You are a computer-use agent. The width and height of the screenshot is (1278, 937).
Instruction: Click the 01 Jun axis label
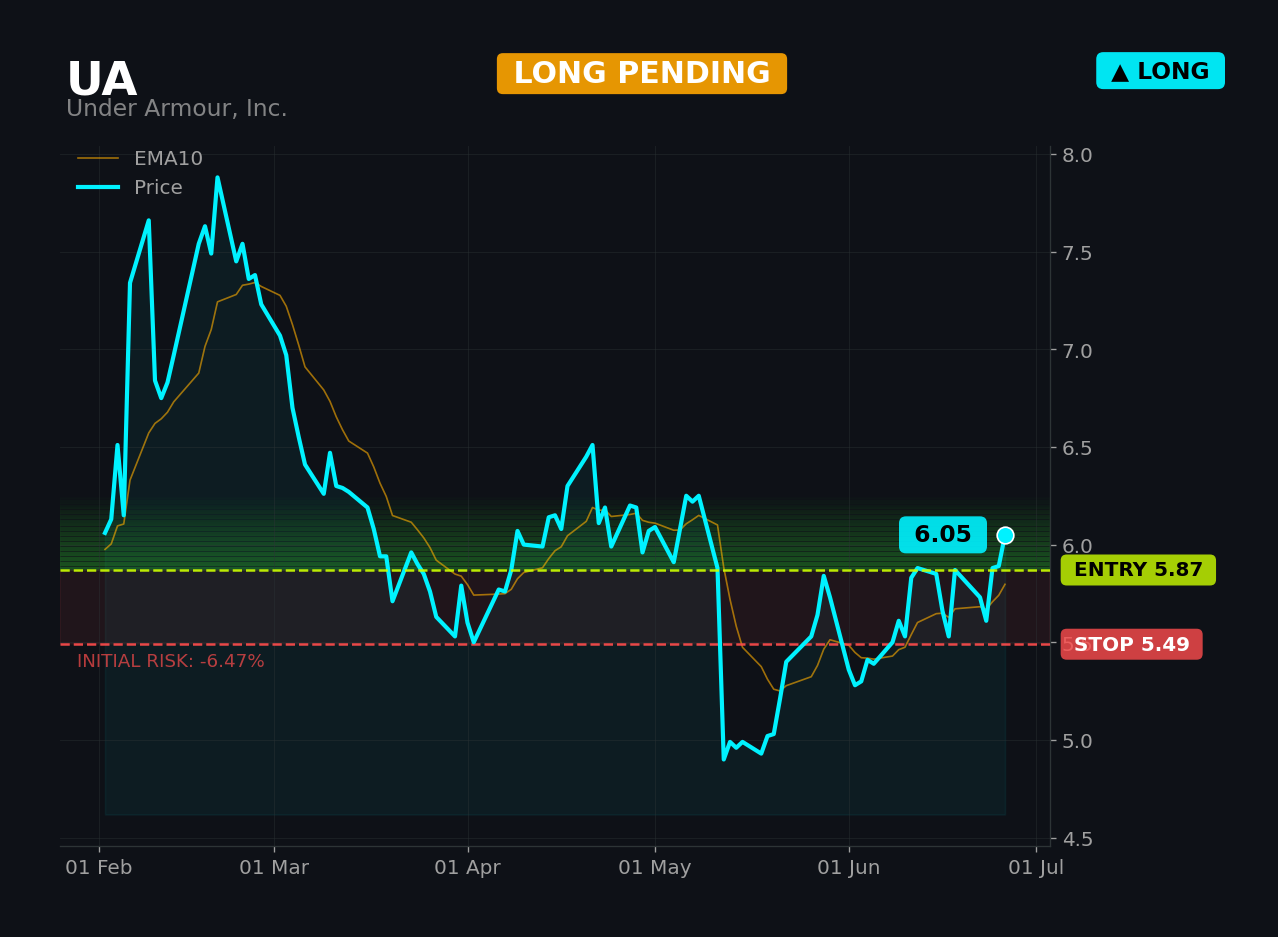point(849,868)
